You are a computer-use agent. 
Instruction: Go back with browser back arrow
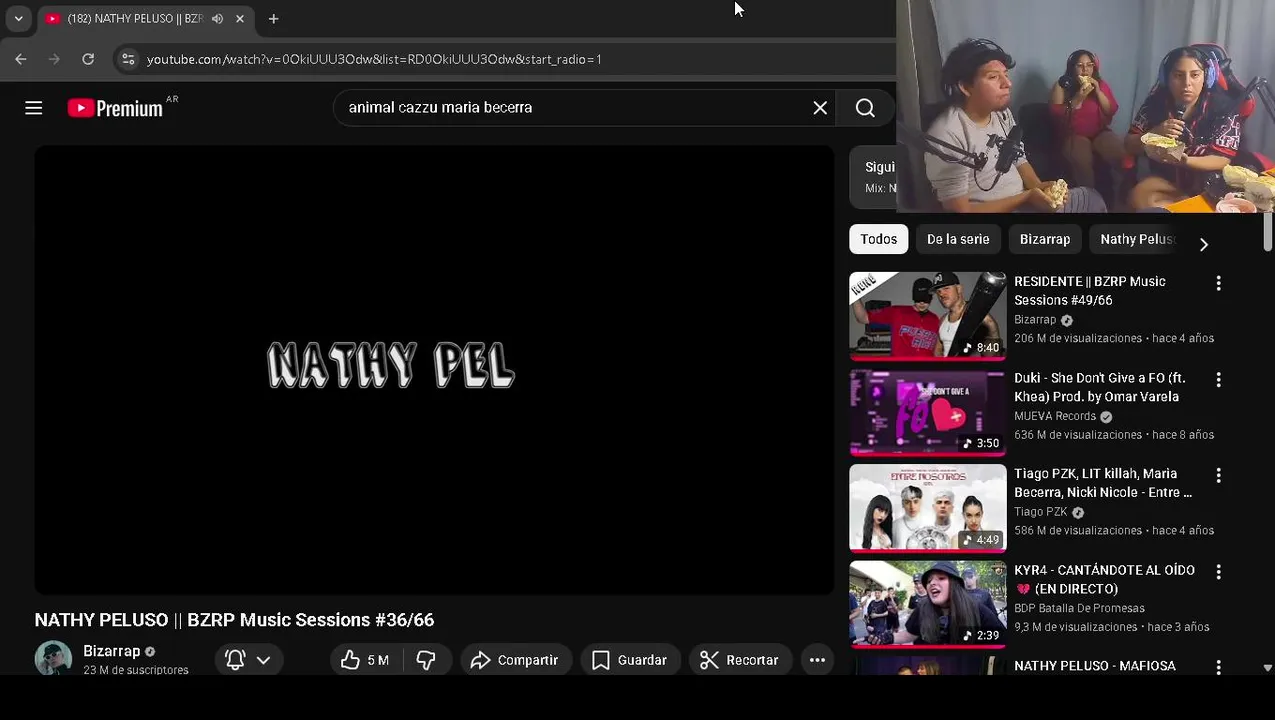pos(21,59)
